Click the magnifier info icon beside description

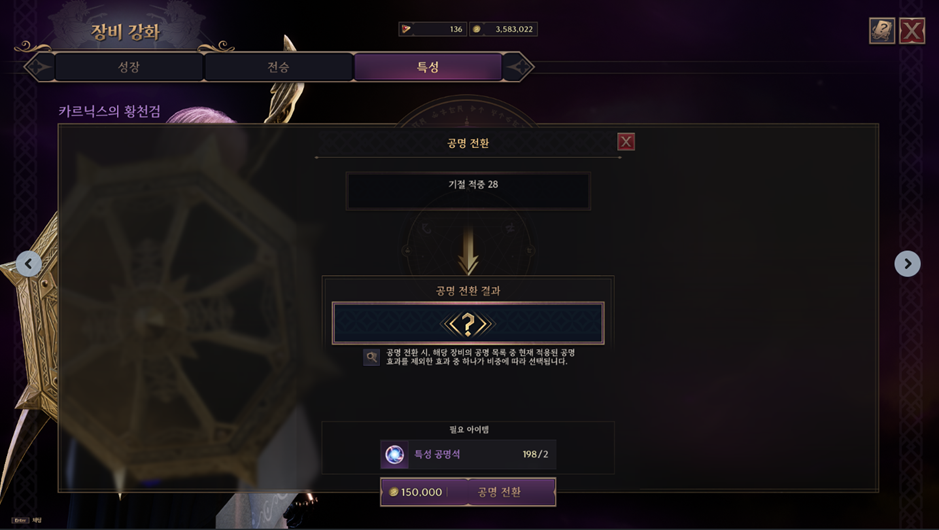click(x=371, y=357)
